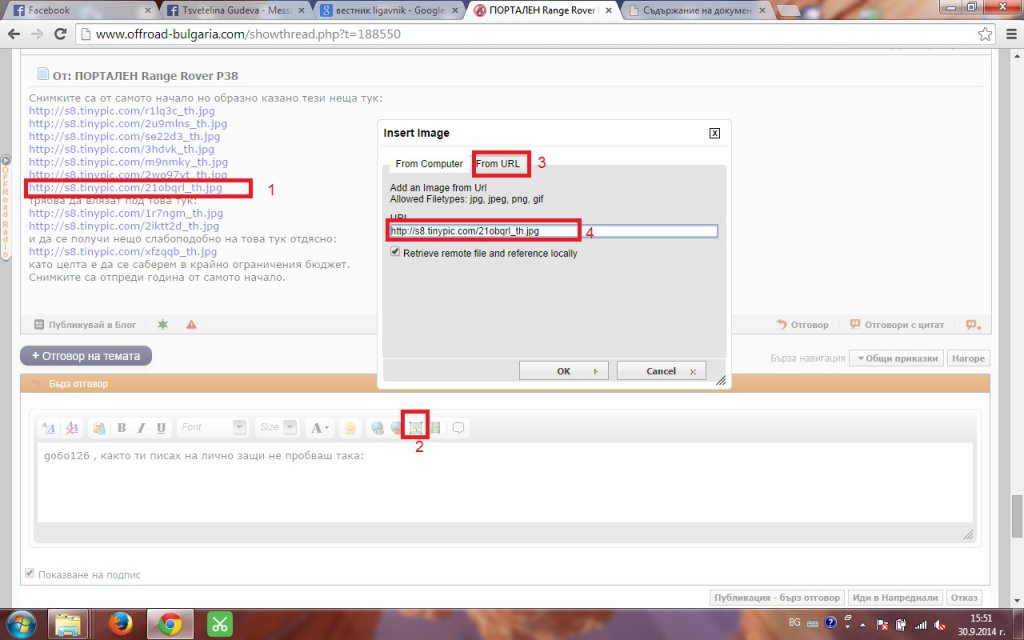The width and height of the screenshot is (1024, 640).
Task: Click Отговори с цитат
Action: [897, 325]
